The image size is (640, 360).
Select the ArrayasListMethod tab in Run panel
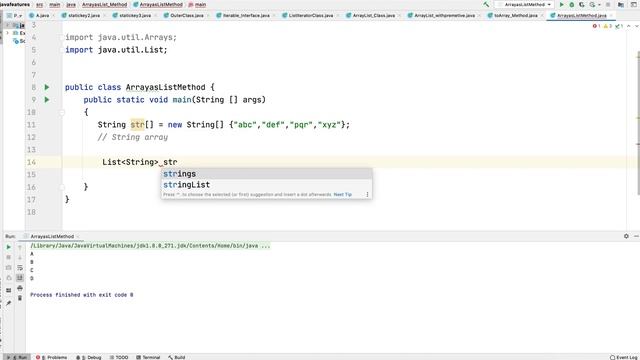click(x=52, y=236)
